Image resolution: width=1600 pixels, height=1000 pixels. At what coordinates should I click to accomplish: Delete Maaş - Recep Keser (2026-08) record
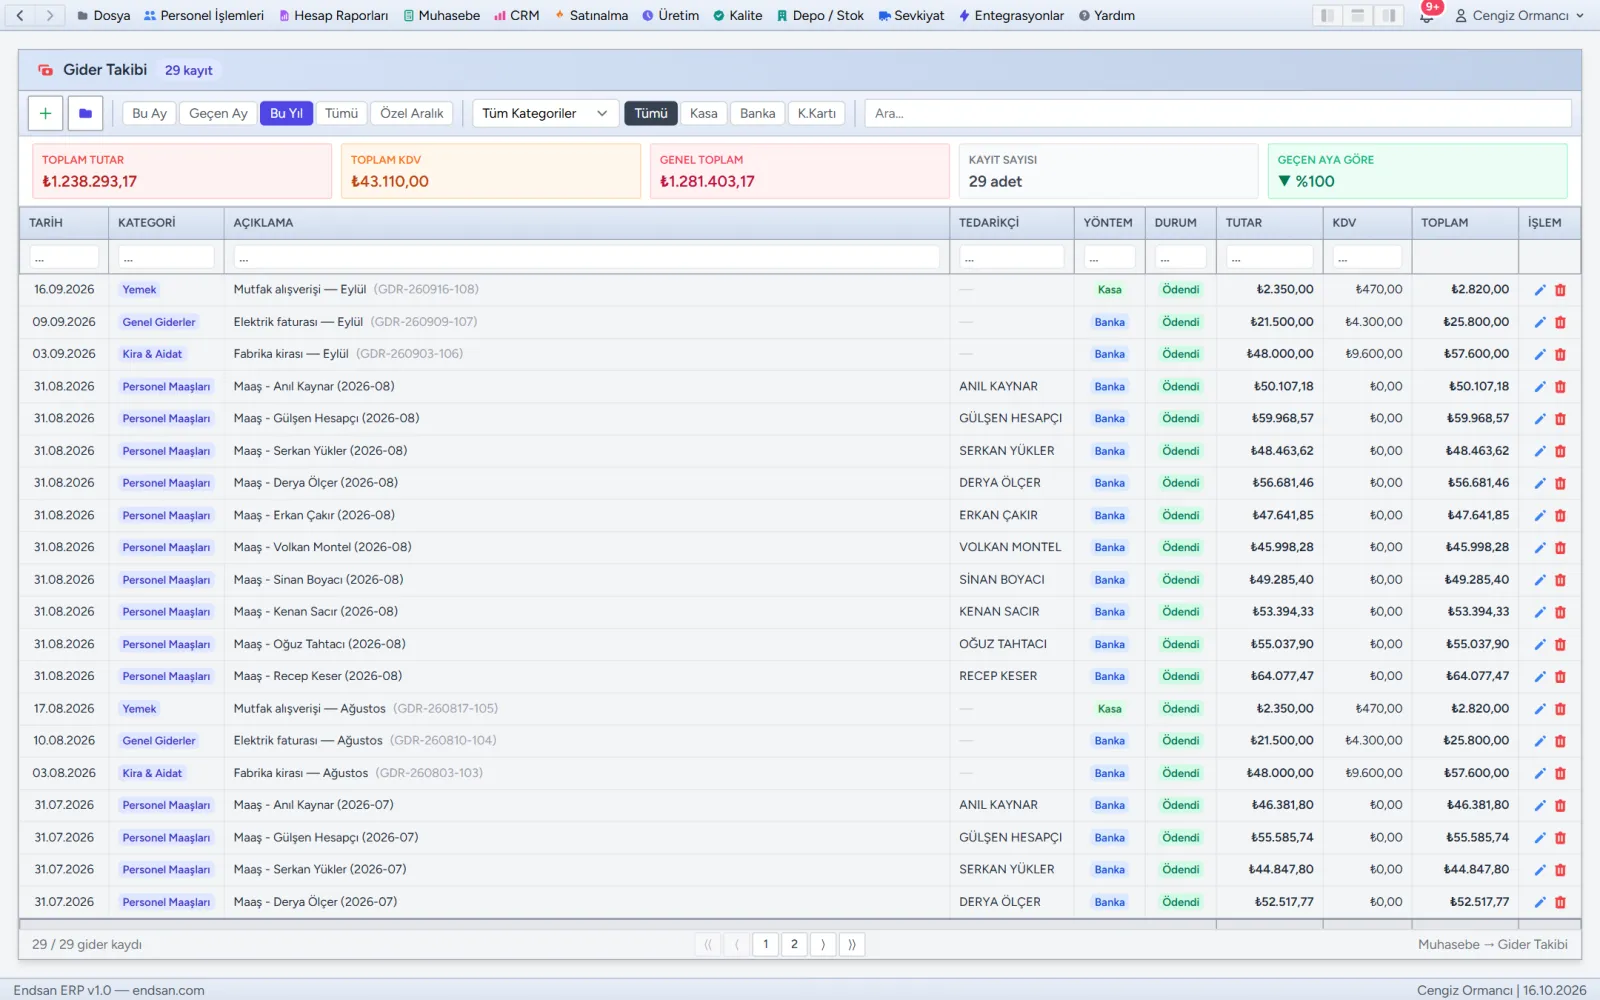(1560, 677)
